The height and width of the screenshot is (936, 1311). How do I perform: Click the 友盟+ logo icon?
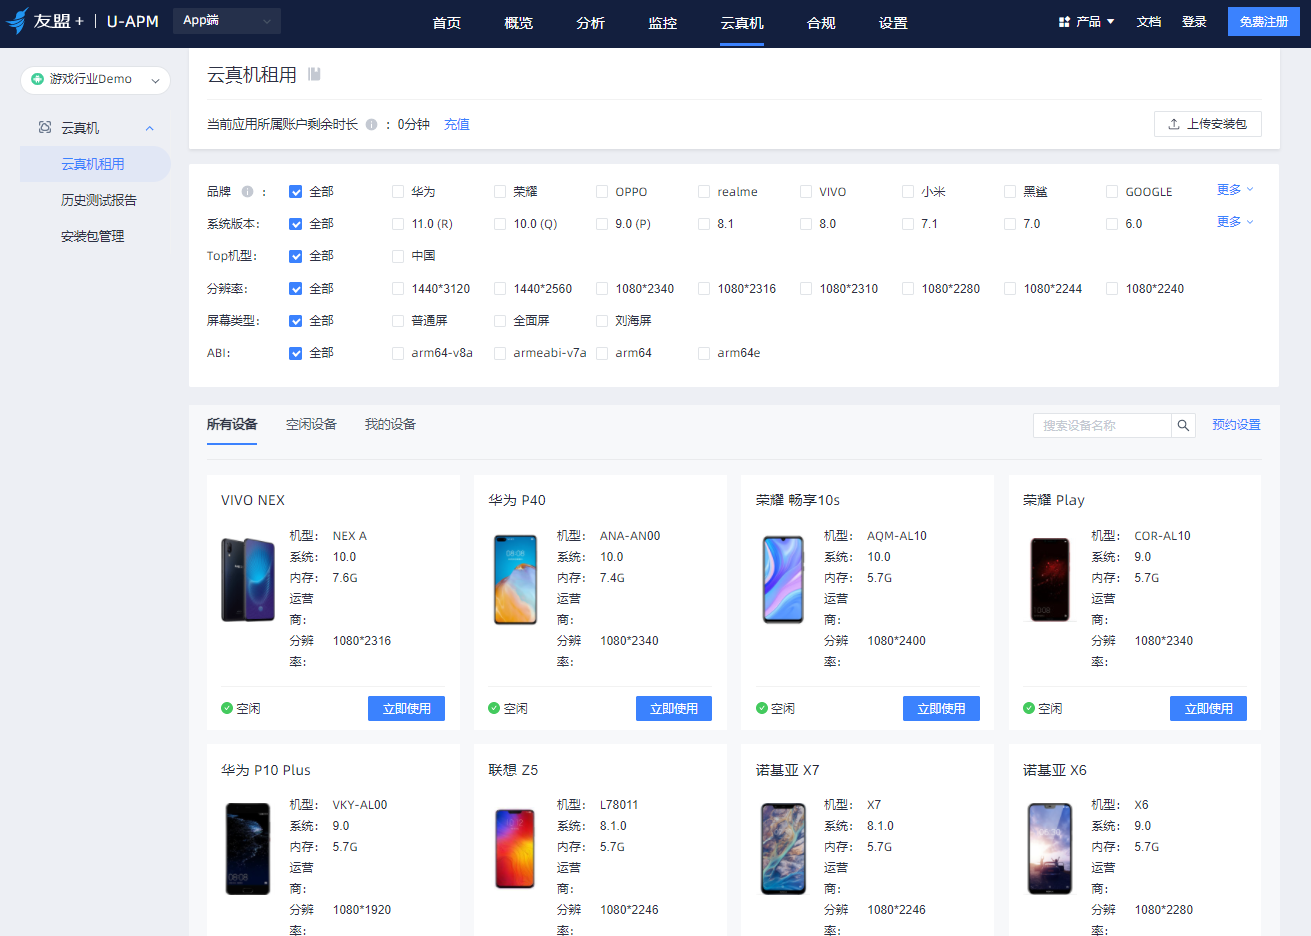point(17,21)
